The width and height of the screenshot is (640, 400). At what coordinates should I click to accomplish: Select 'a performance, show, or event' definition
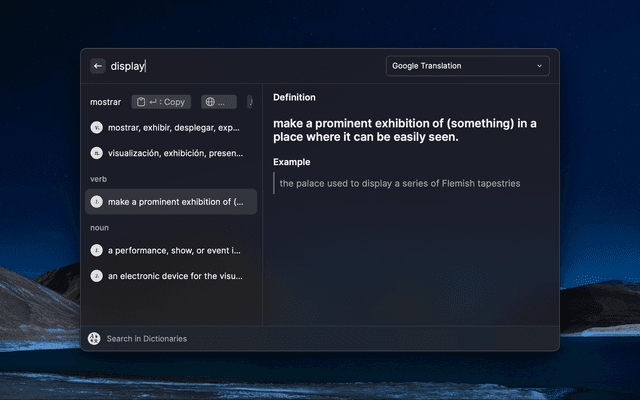[x=174, y=250]
